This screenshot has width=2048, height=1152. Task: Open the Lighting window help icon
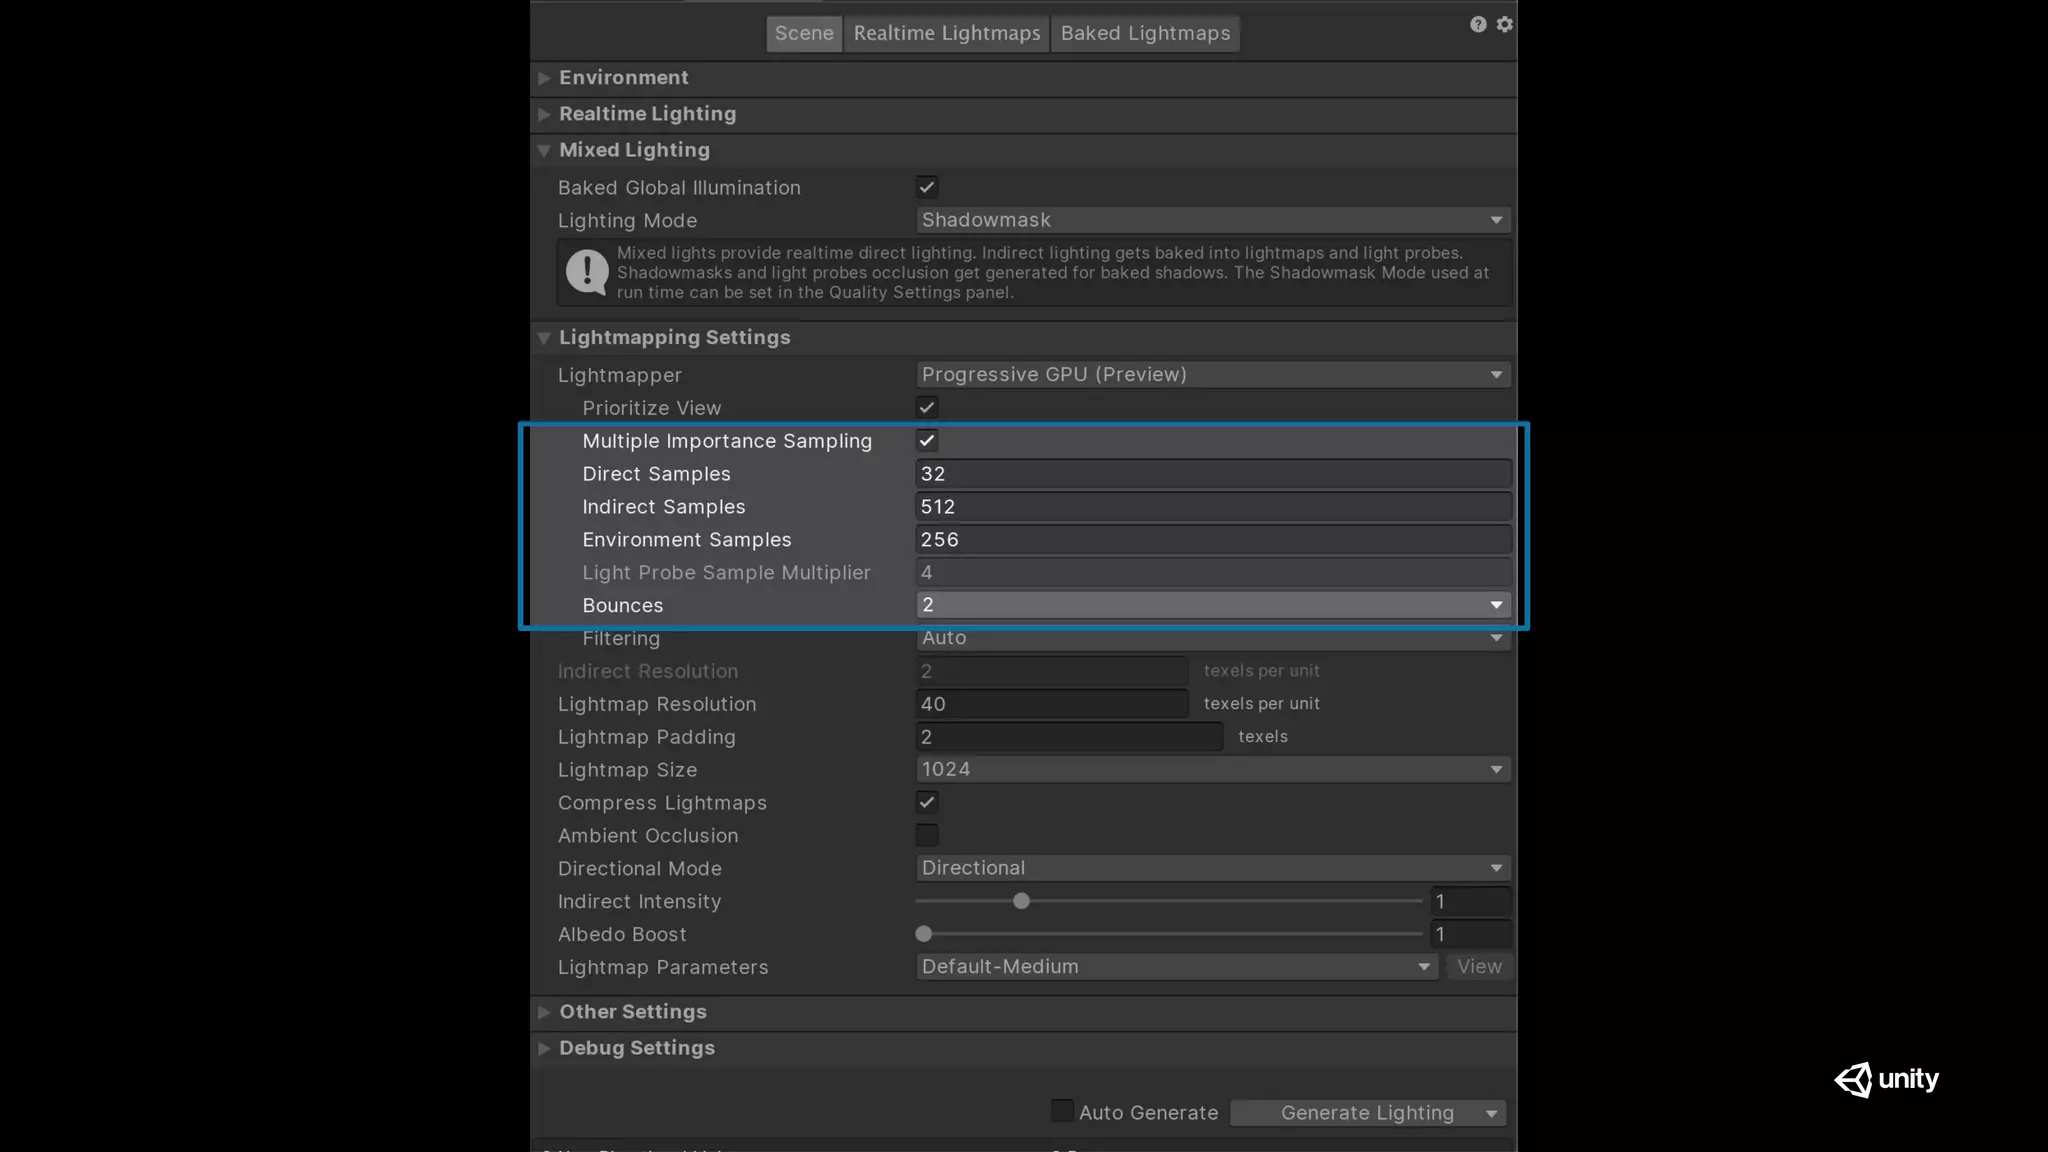pos(1478,24)
